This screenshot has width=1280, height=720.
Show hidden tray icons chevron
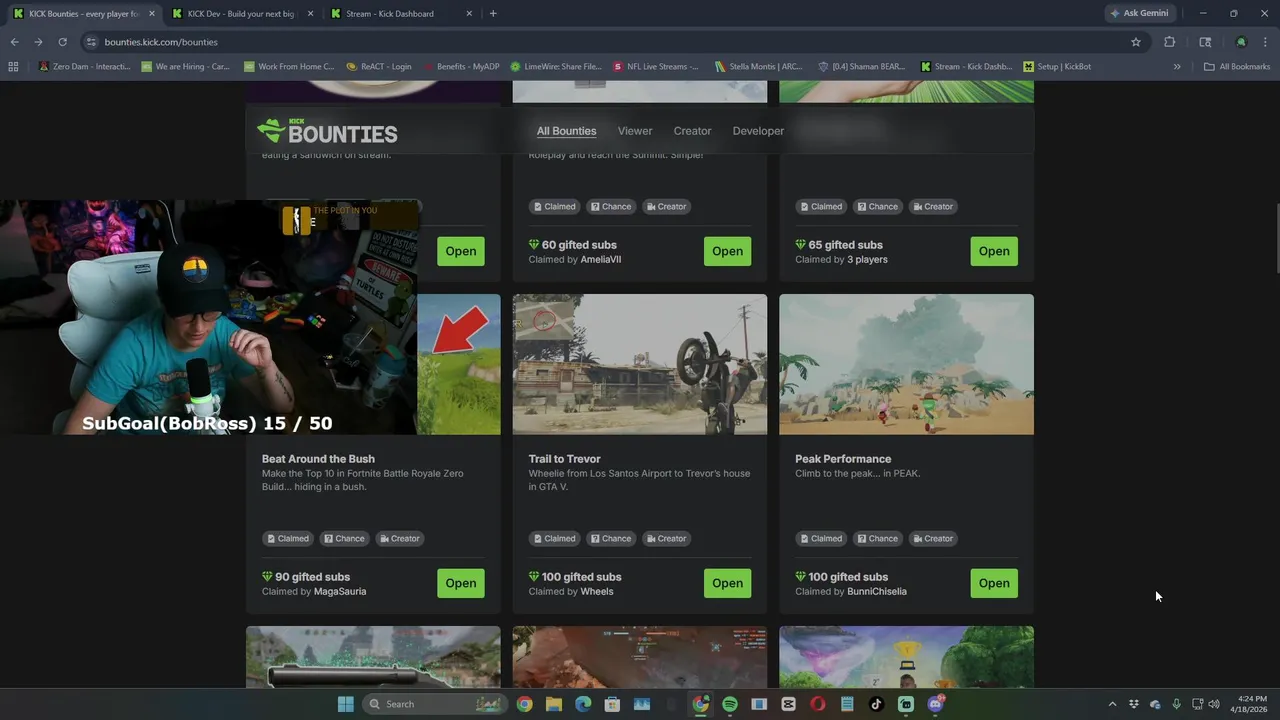pos(1112,704)
